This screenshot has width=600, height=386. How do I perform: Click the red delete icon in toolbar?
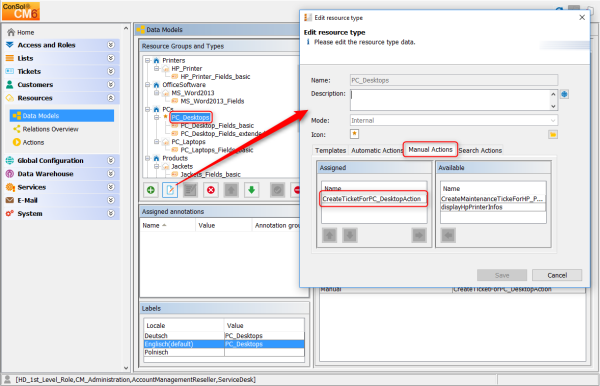pos(211,190)
